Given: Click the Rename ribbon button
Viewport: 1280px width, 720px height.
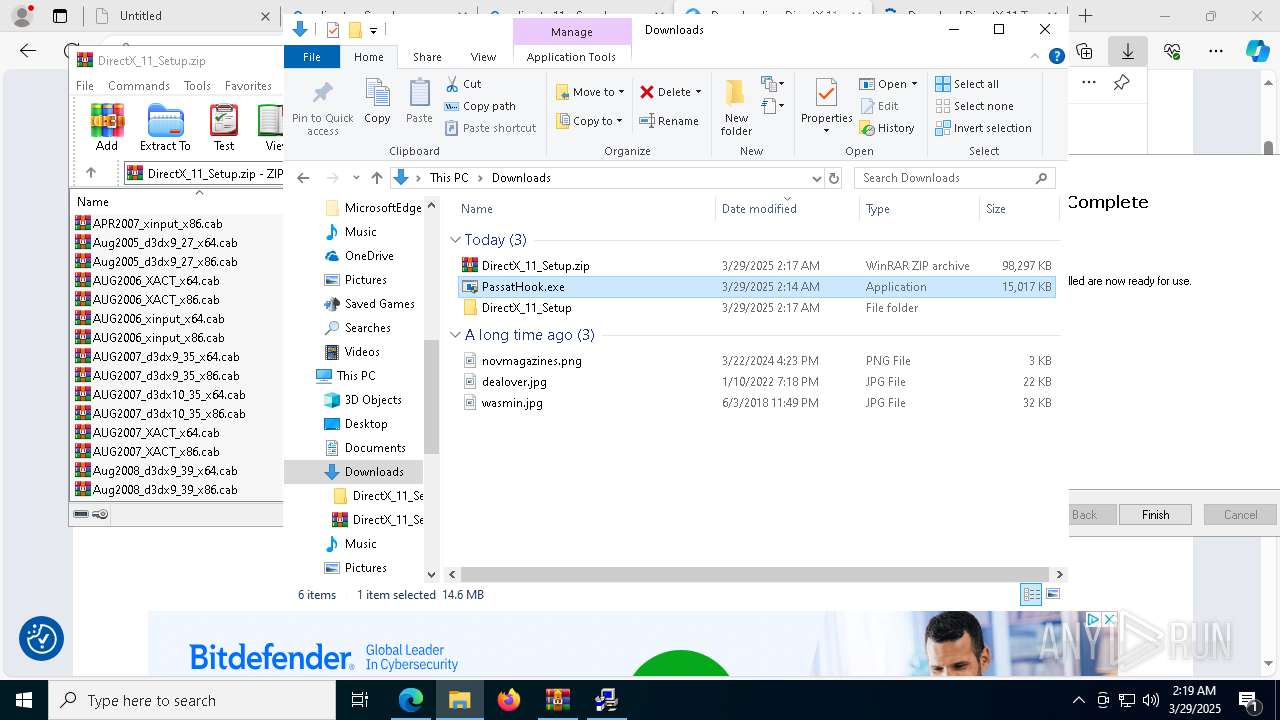Looking at the screenshot, I should 669,121.
